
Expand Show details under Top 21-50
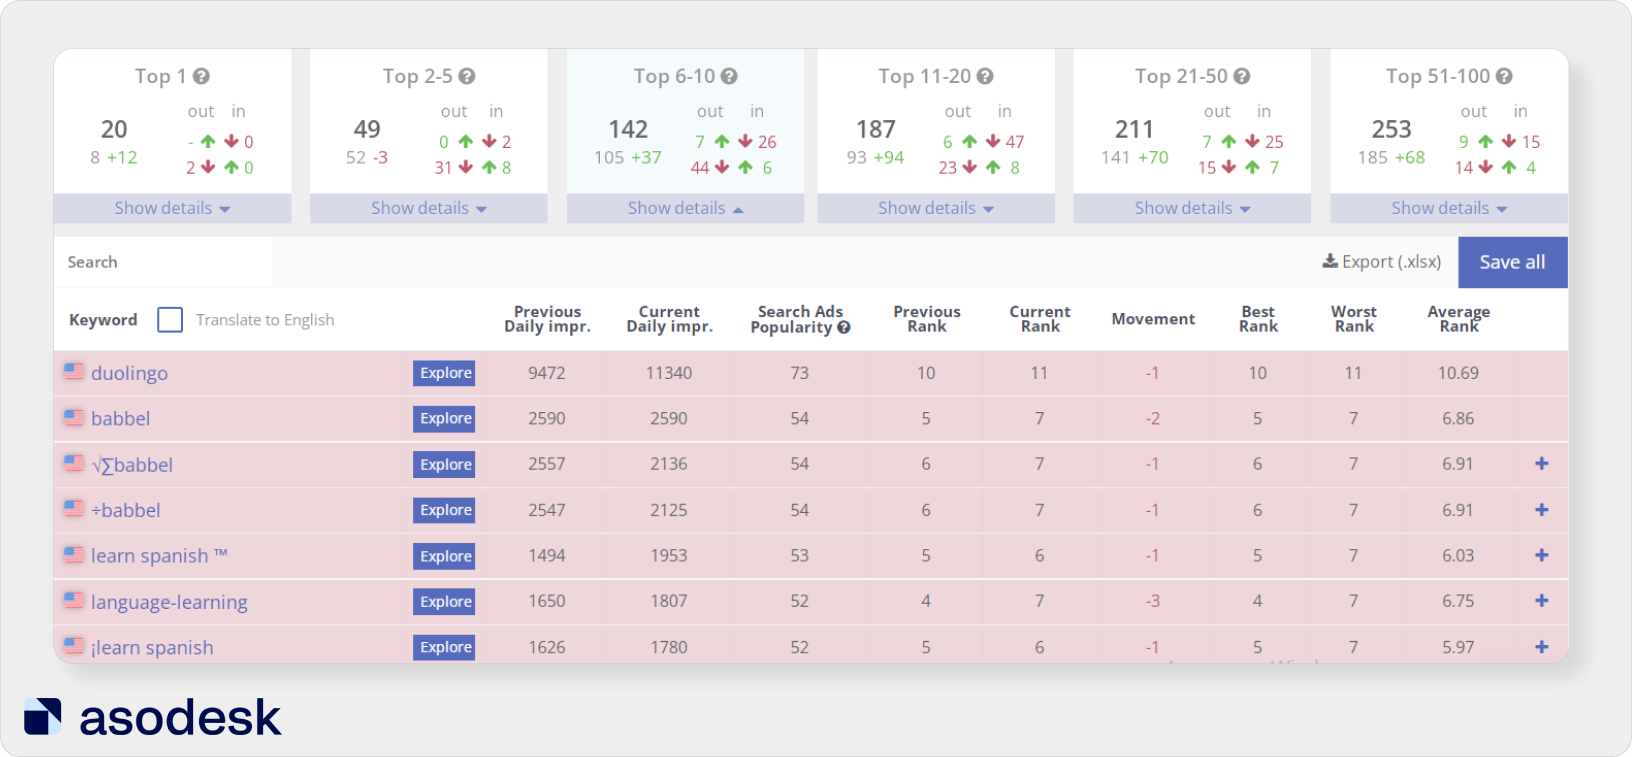tap(1192, 208)
